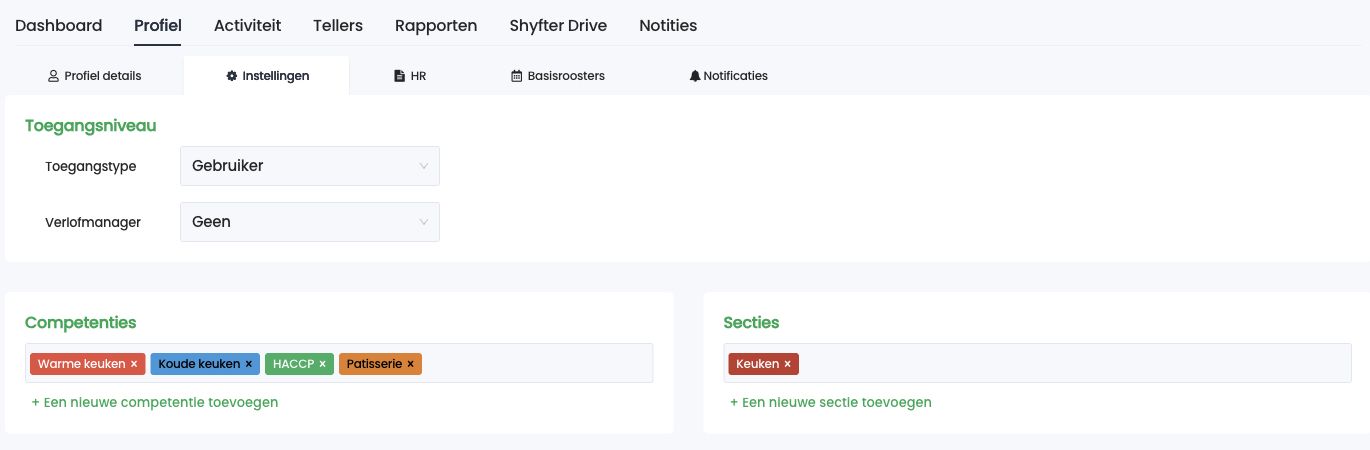Select the Profiel navigation item
The height and width of the screenshot is (450, 1370).
click(158, 25)
